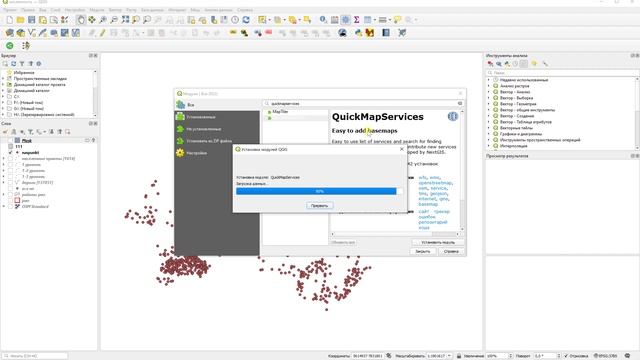Select 'Установить из ZIP файла' tab
Viewport: 640px width, 360px height.
click(x=217, y=141)
